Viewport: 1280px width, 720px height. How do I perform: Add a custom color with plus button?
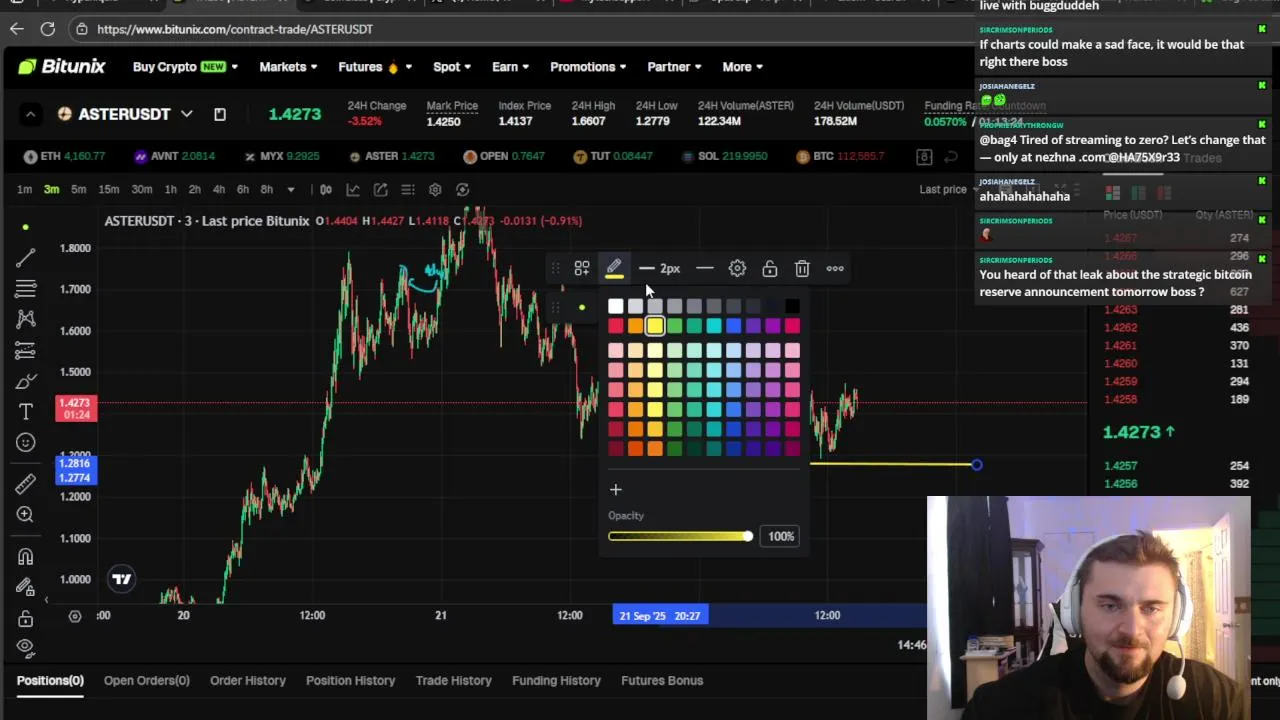point(616,490)
